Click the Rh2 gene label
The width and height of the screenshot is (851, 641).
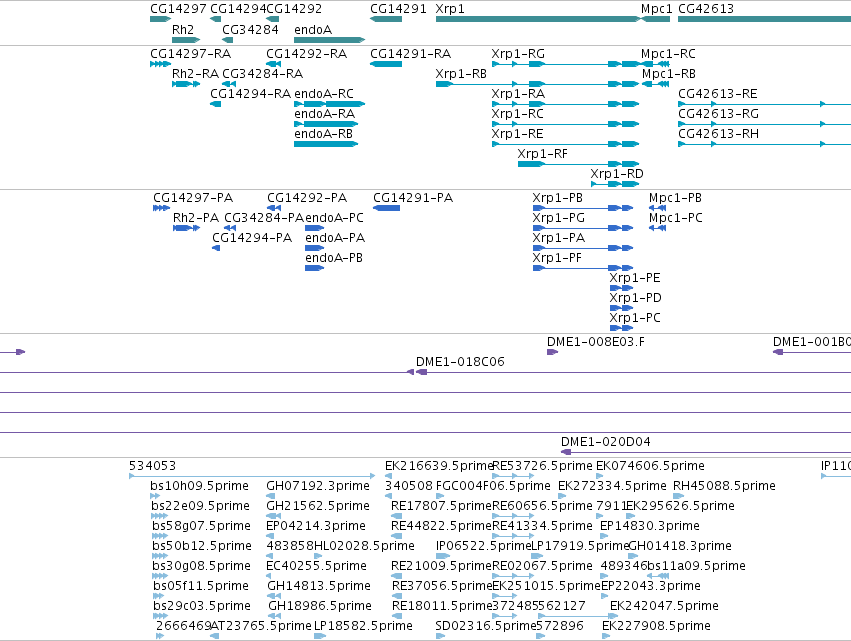coord(183,30)
